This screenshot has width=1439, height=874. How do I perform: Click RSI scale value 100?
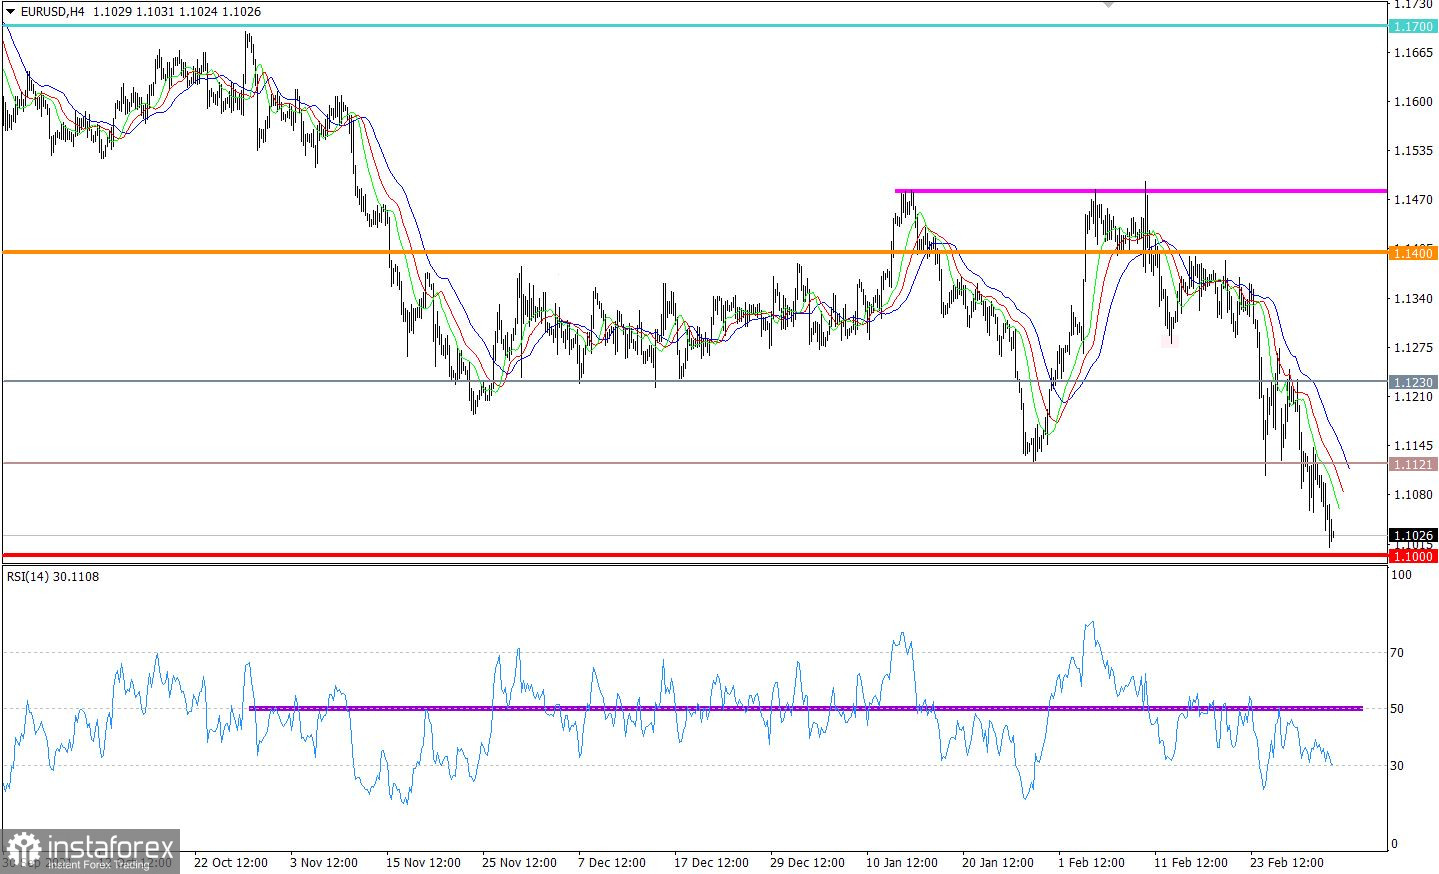click(x=1402, y=575)
